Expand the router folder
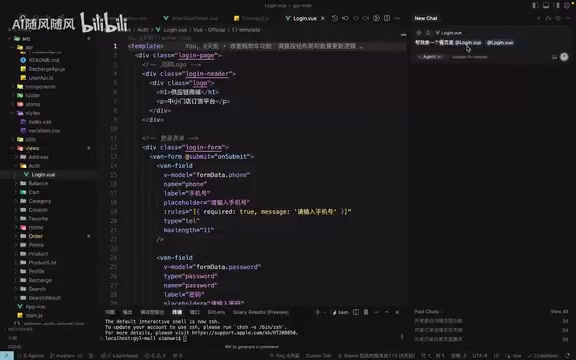Viewport: 576px width, 360px height. [x=32, y=96]
